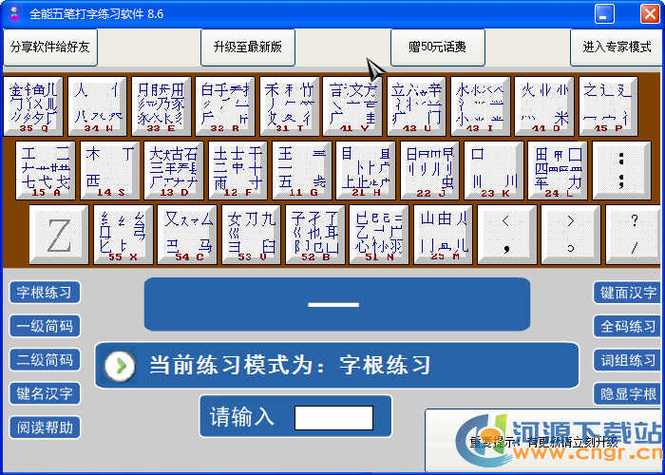This screenshot has width=665, height=475.
Task: Click the 请输入 text input box
Action: [334, 417]
